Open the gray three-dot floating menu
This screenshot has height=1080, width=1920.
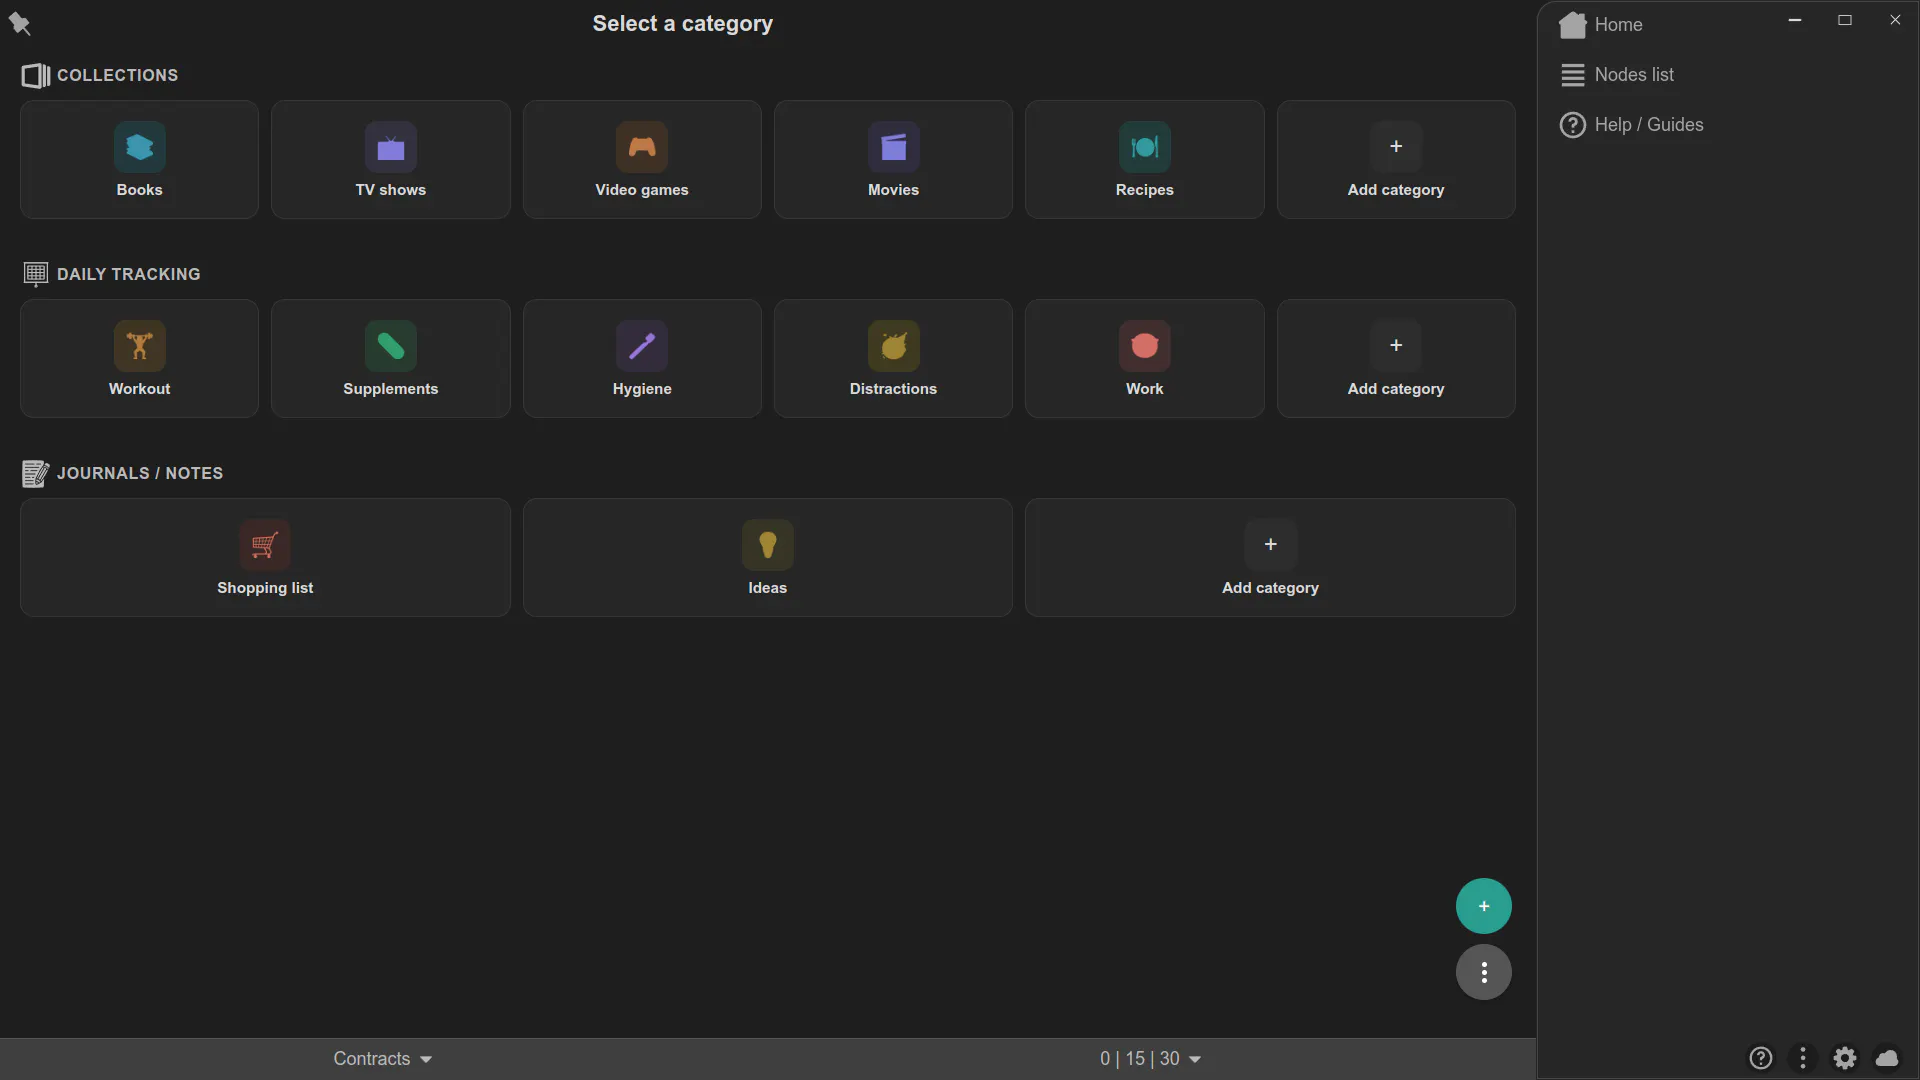coord(1483,972)
